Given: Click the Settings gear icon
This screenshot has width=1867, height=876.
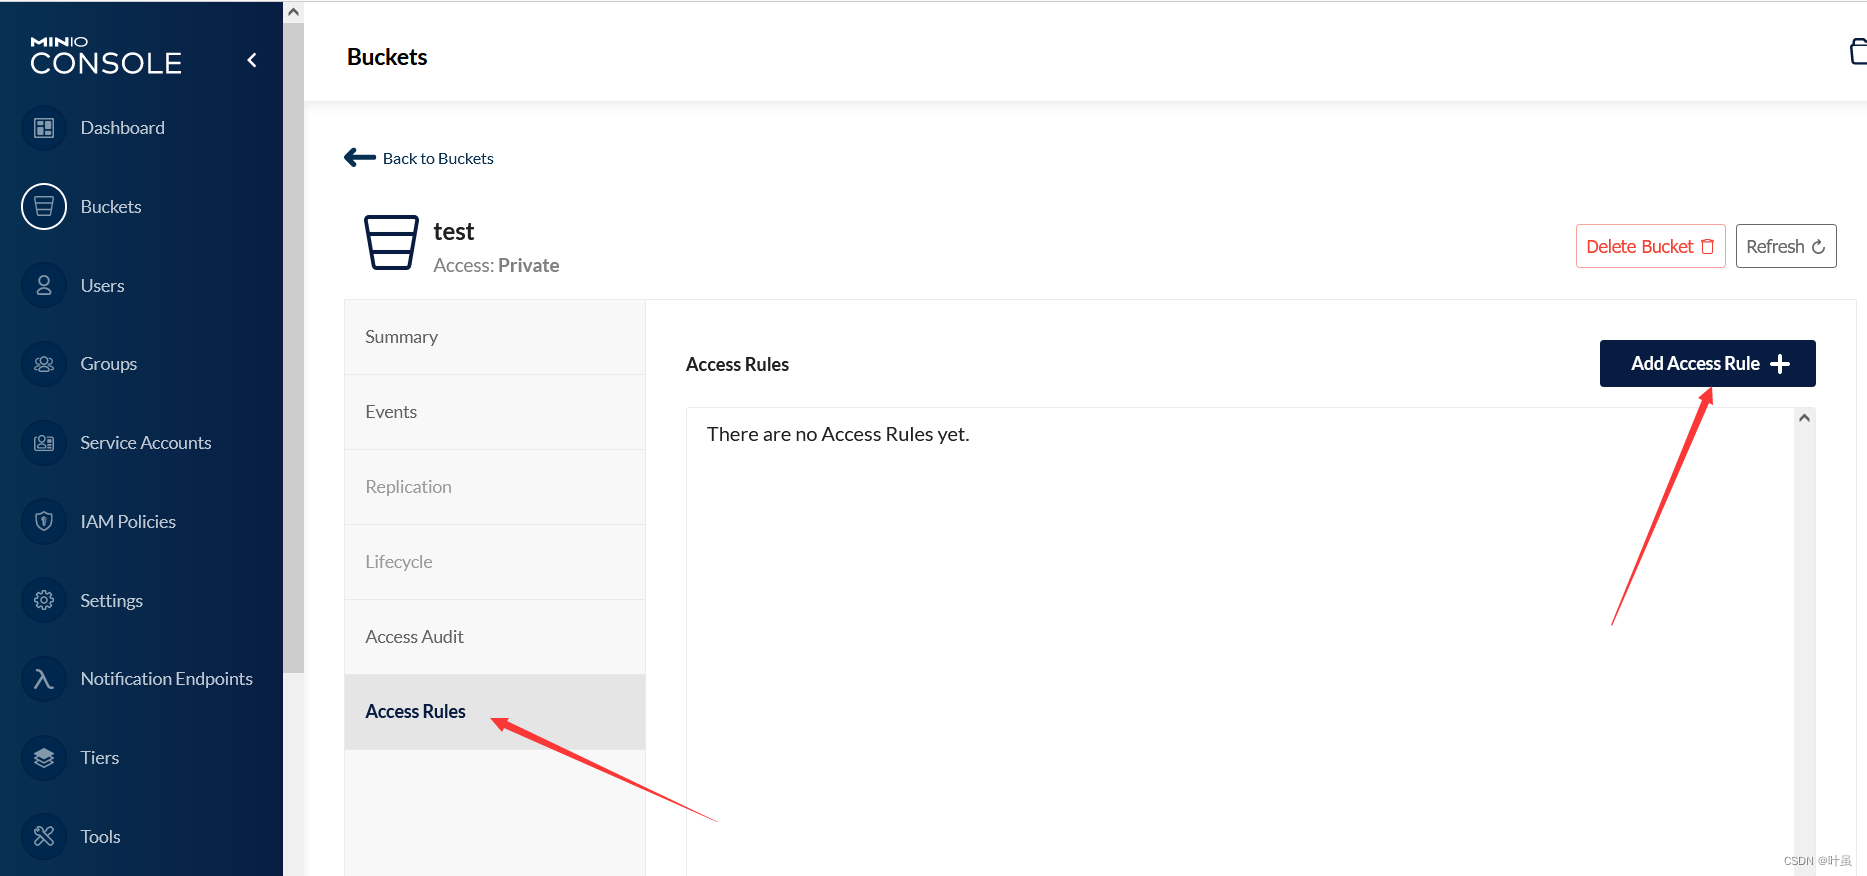Looking at the screenshot, I should point(44,600).
